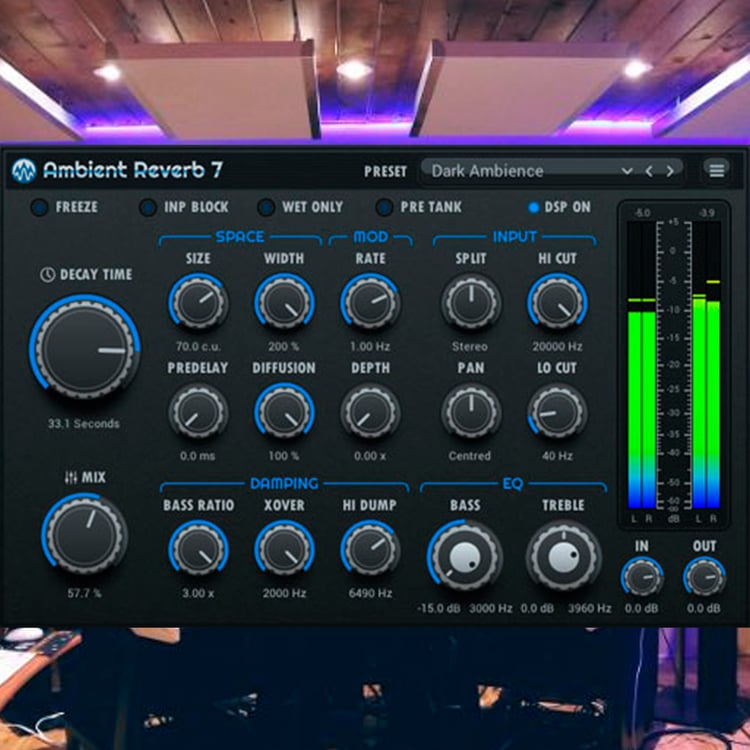The width and height of the screenshot is (750, 750).
Task: Click the 0.00 x depth value
Action: pos(370,456)
